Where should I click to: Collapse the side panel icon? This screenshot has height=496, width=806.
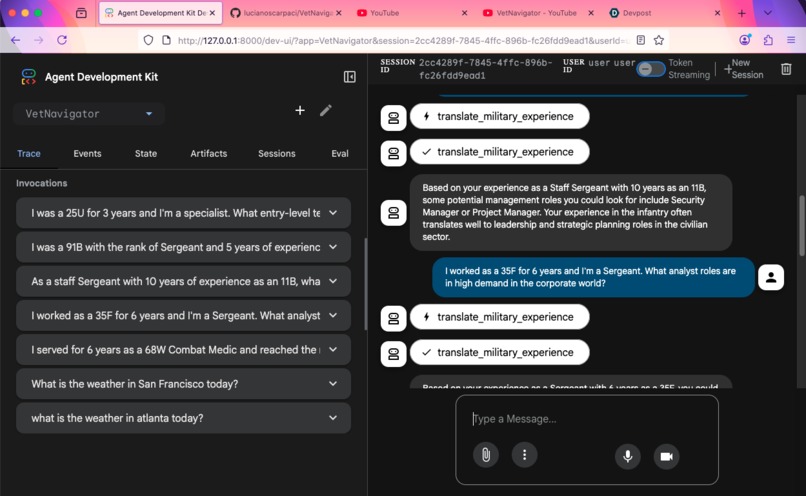(x=350, y=77)
